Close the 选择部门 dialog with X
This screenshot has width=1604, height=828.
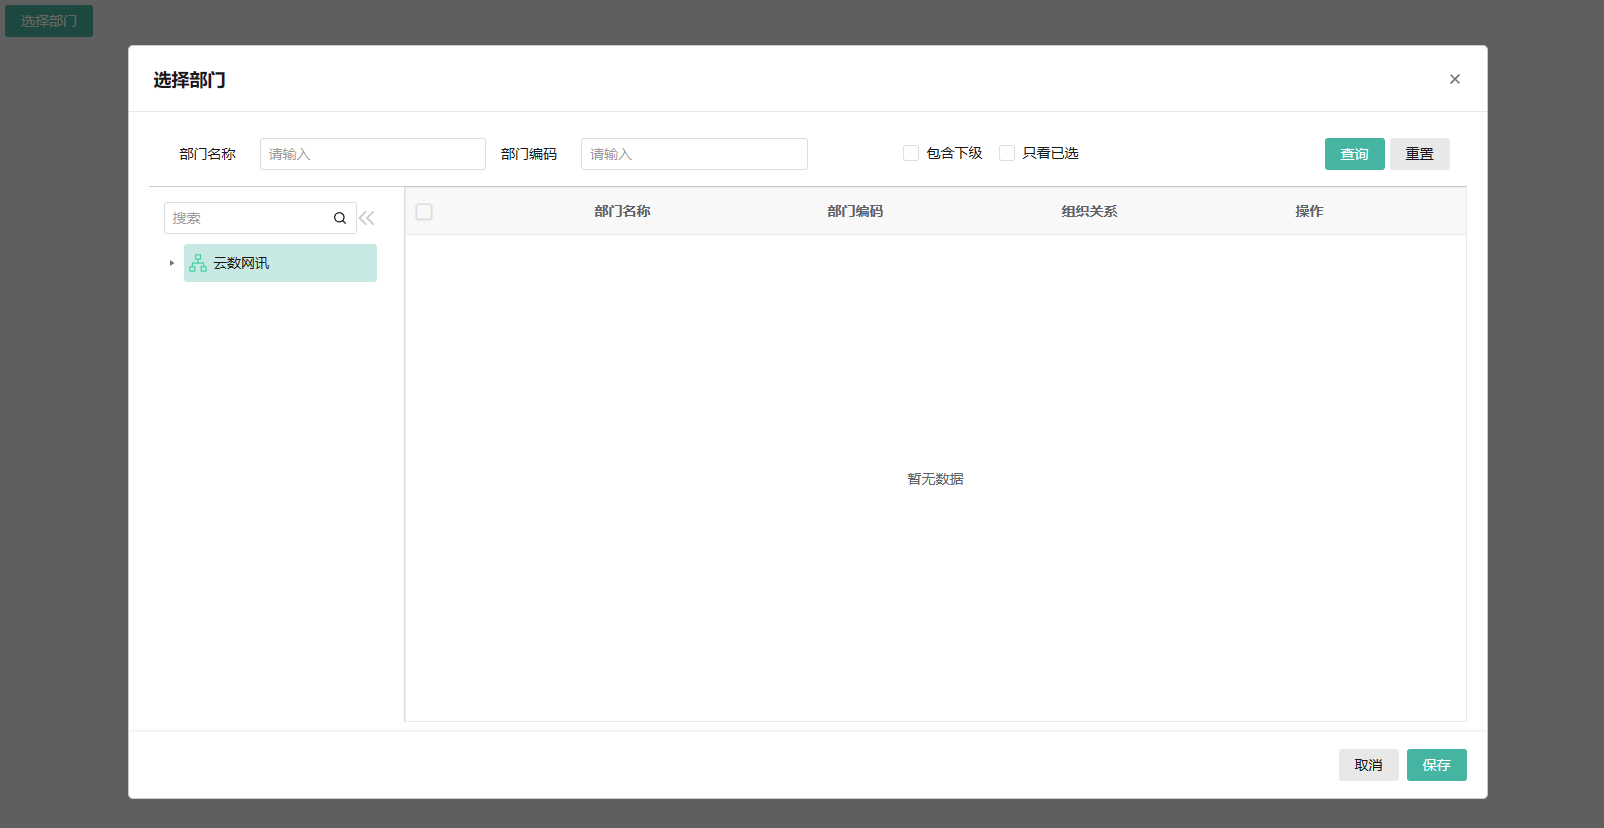tap(1454, 79)
